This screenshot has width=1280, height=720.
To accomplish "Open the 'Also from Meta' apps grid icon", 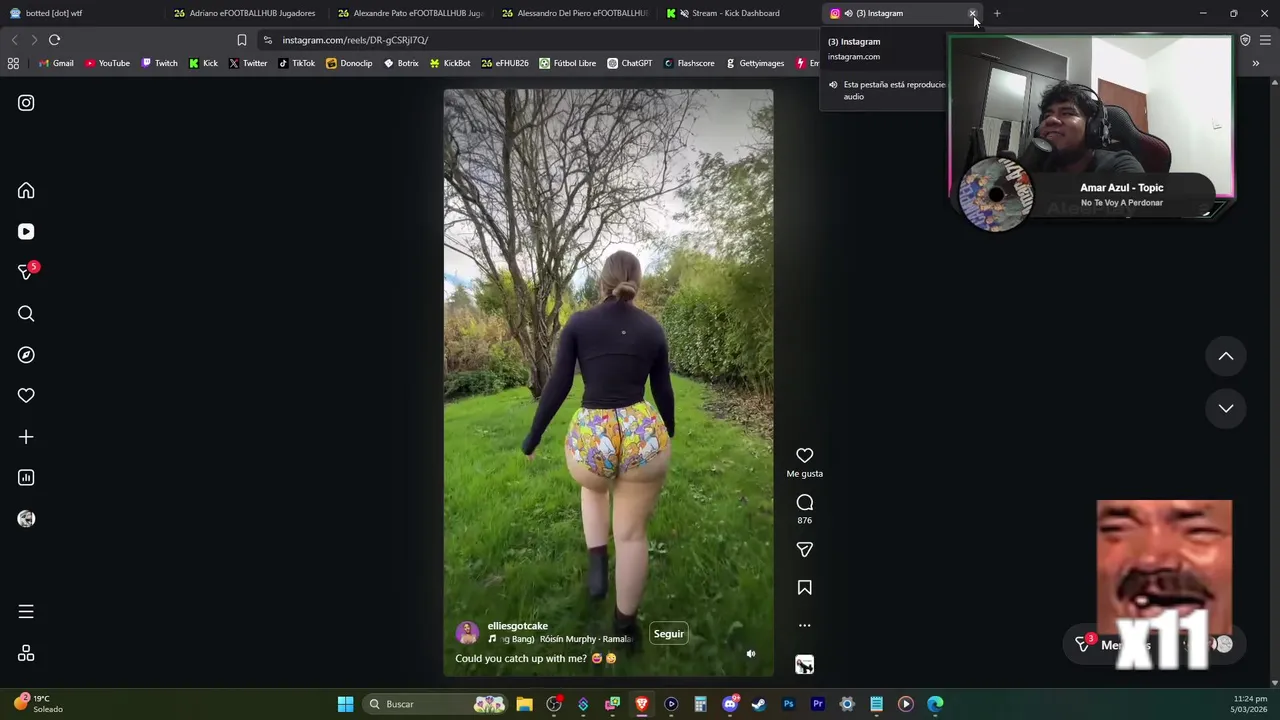I will click(26, 653).
